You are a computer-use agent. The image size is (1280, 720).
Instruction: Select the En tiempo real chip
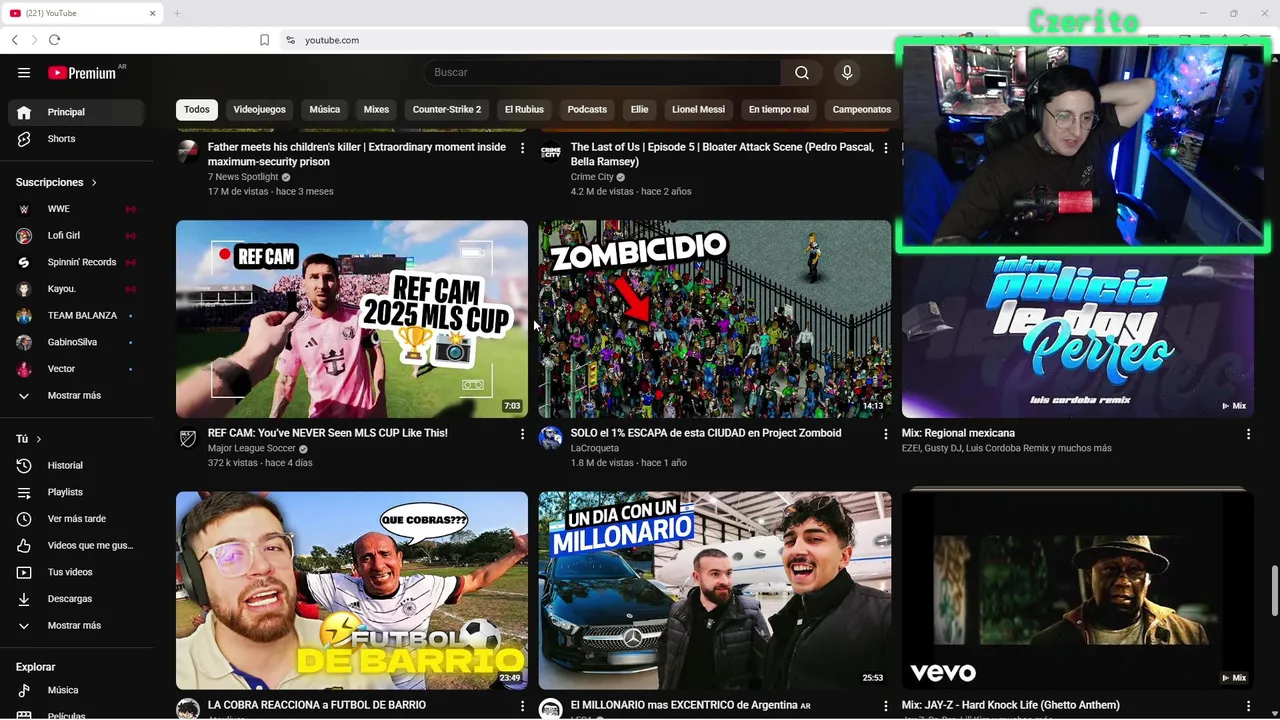(x=779, y=110)
